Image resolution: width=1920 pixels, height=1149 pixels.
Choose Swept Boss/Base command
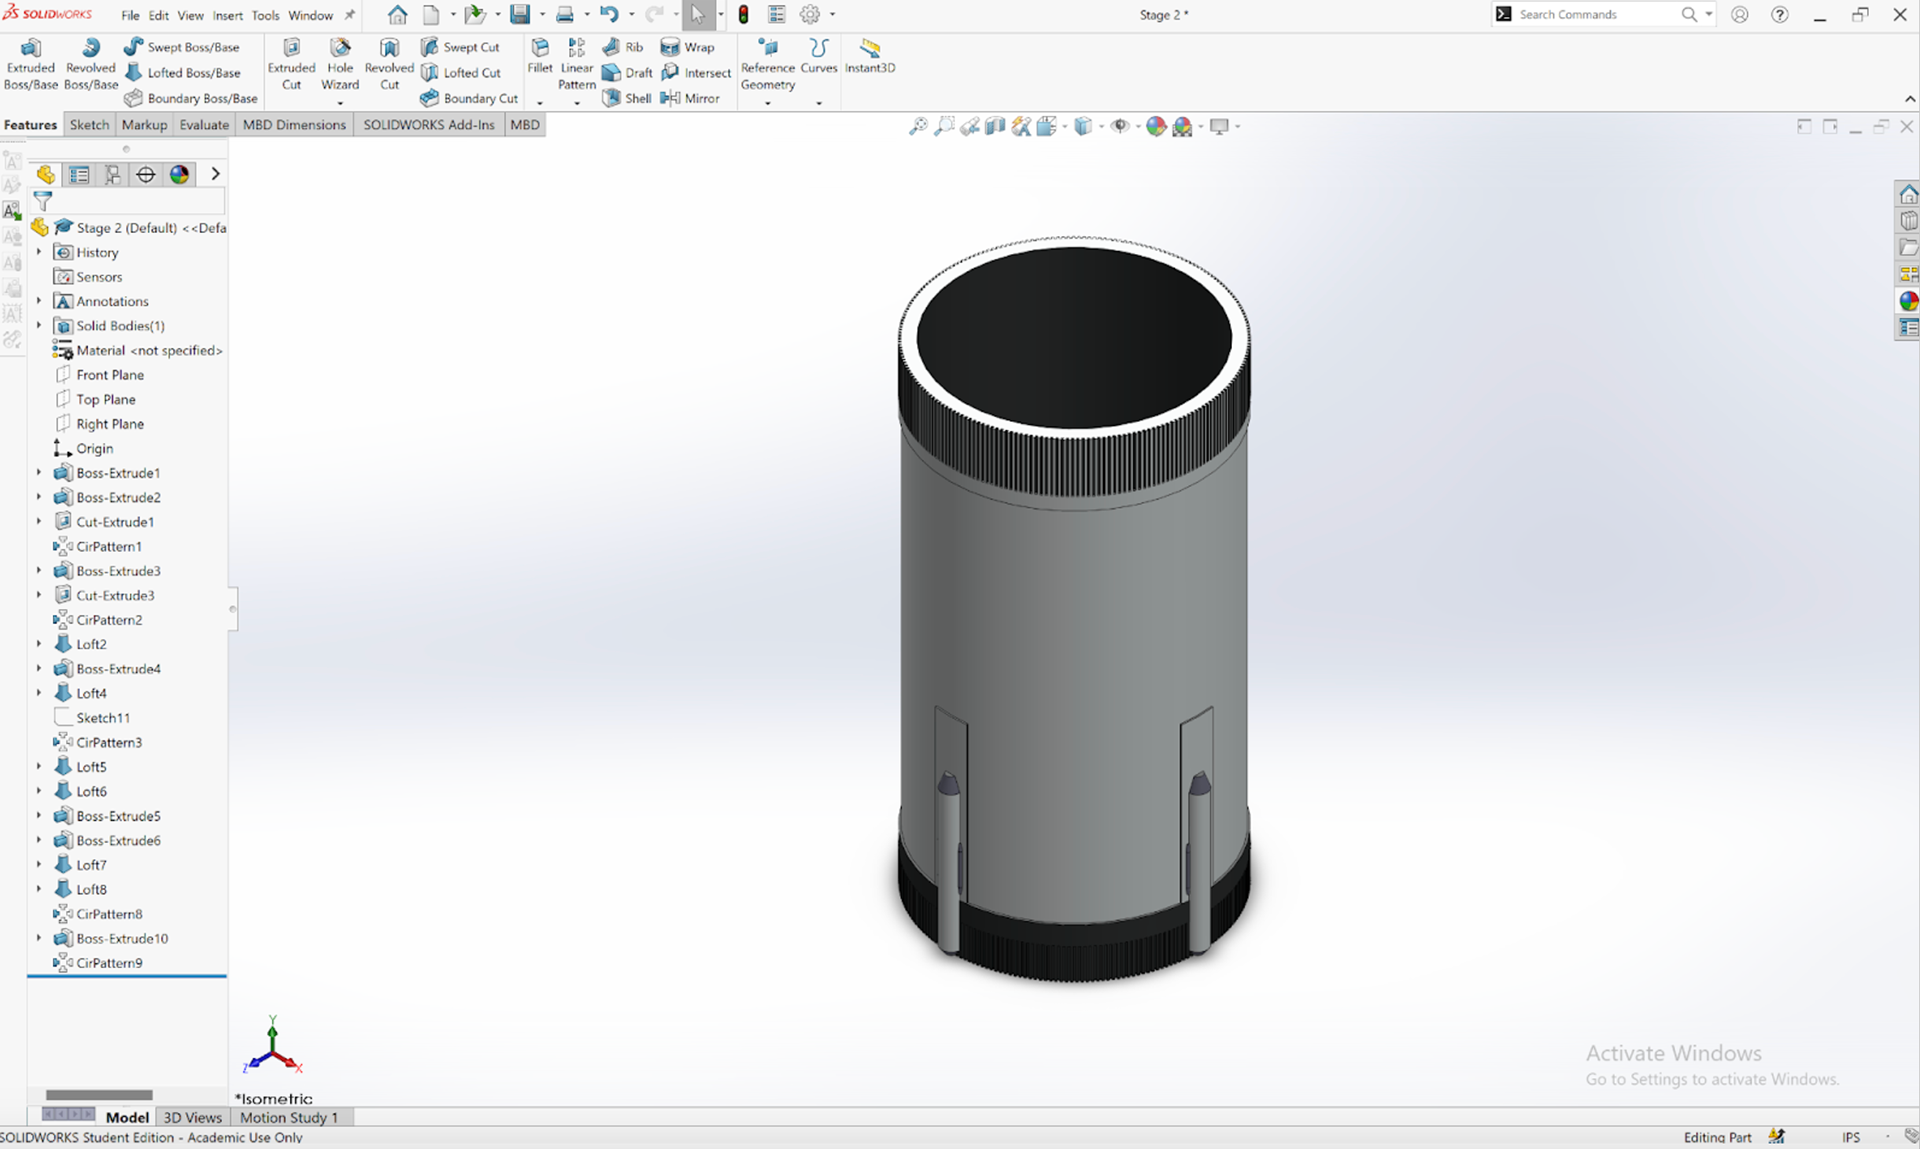point(182,47)
